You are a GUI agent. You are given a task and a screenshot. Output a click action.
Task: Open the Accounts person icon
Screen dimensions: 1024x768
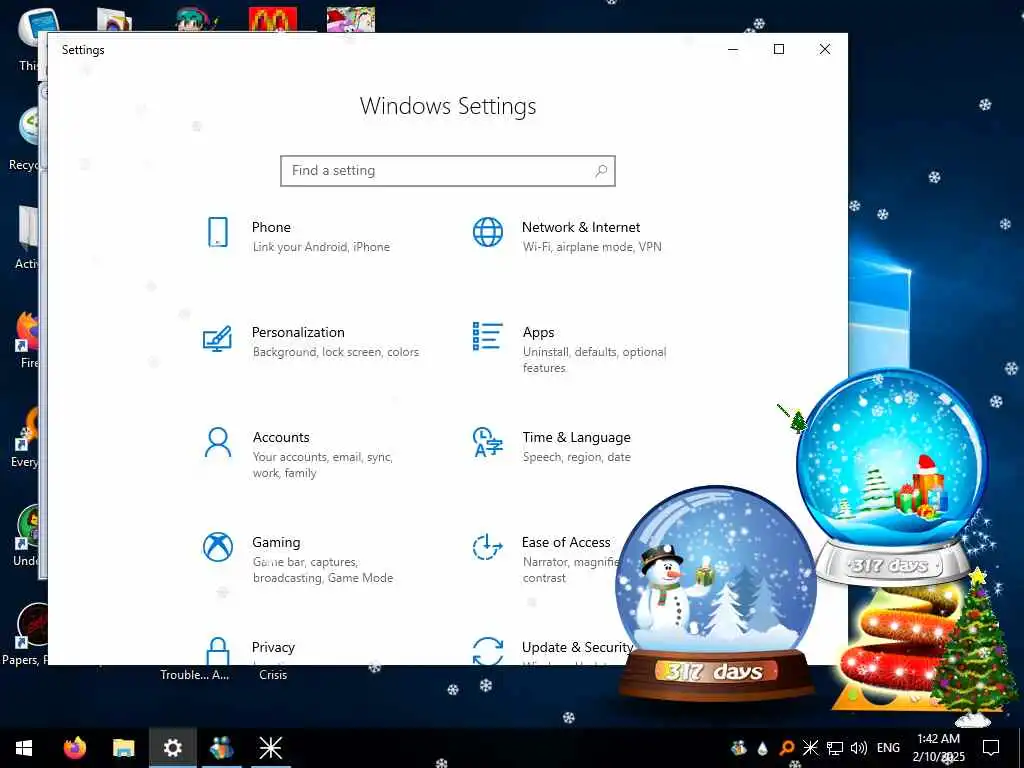click(217, 443)
